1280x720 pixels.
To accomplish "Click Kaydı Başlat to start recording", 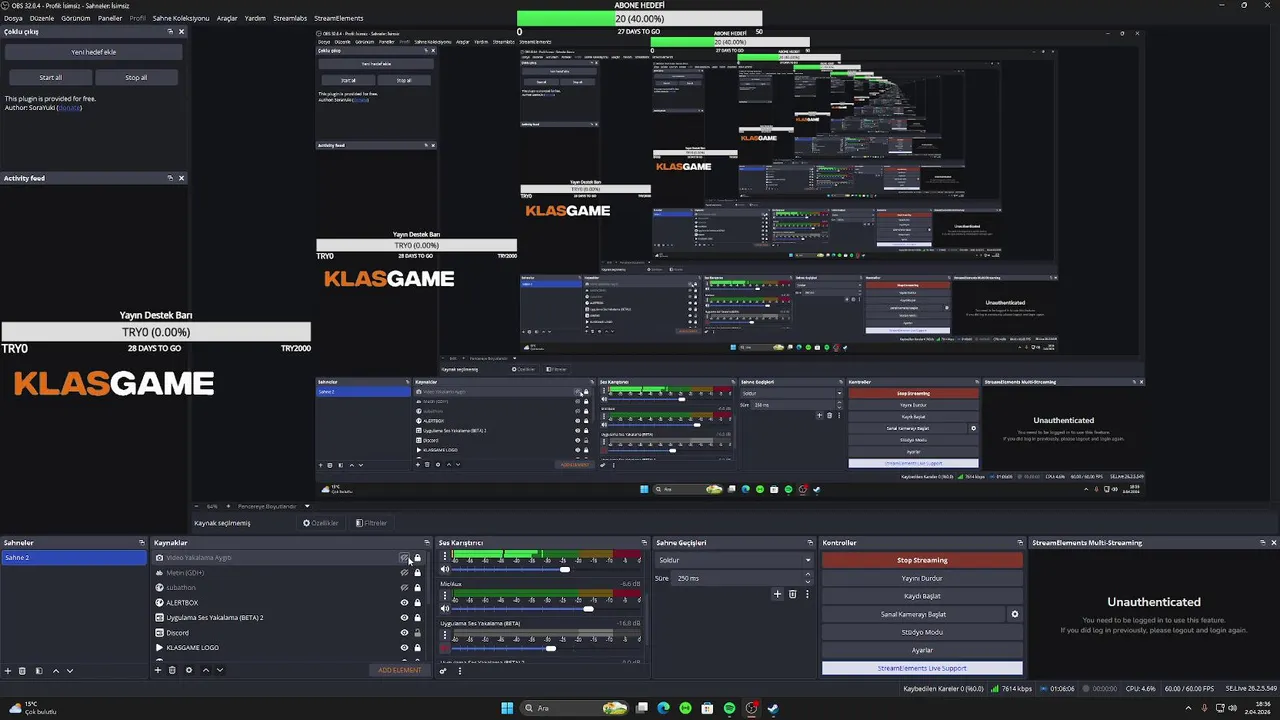I will click(922, 596).
